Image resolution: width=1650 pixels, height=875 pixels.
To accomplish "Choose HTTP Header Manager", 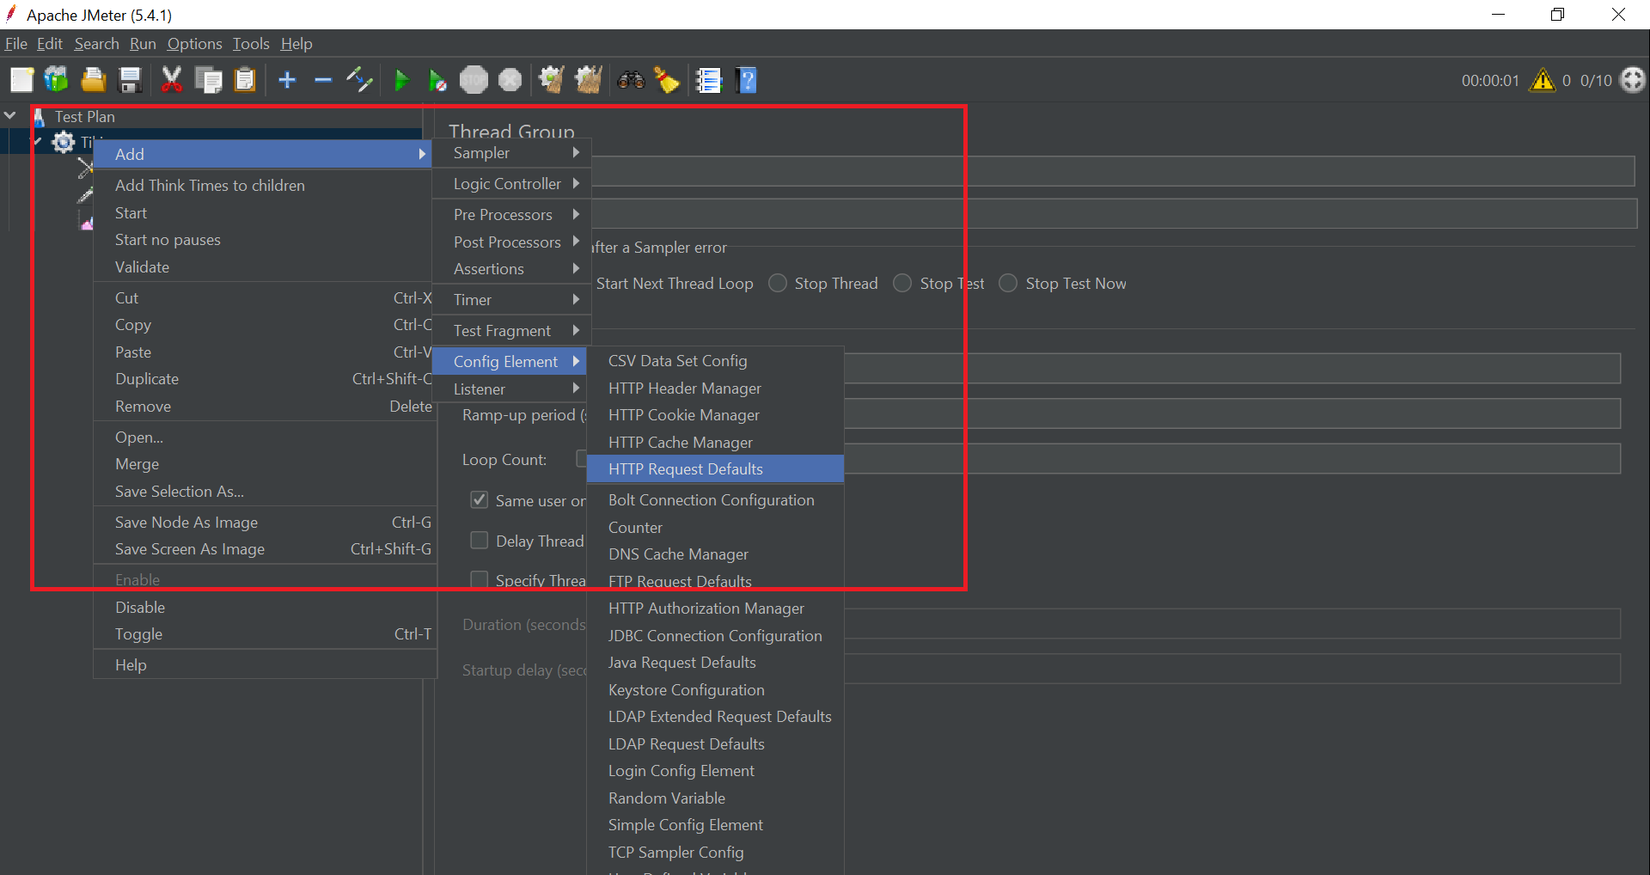I will [715, 388].
